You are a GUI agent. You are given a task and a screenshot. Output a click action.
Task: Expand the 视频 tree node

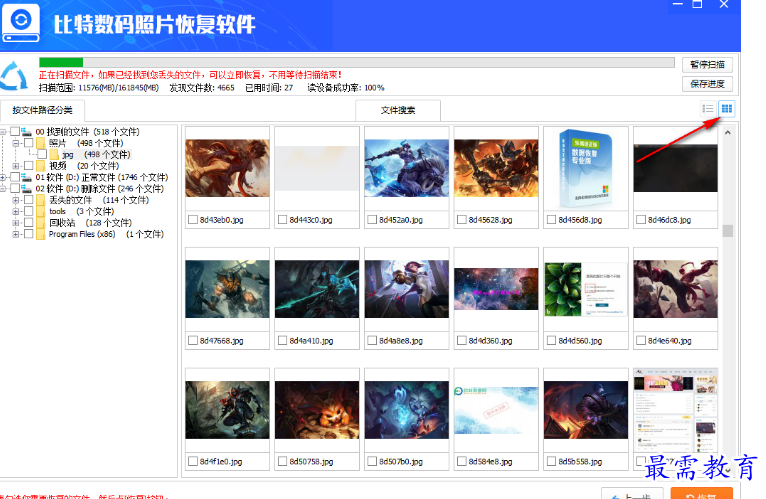(16, 166)
